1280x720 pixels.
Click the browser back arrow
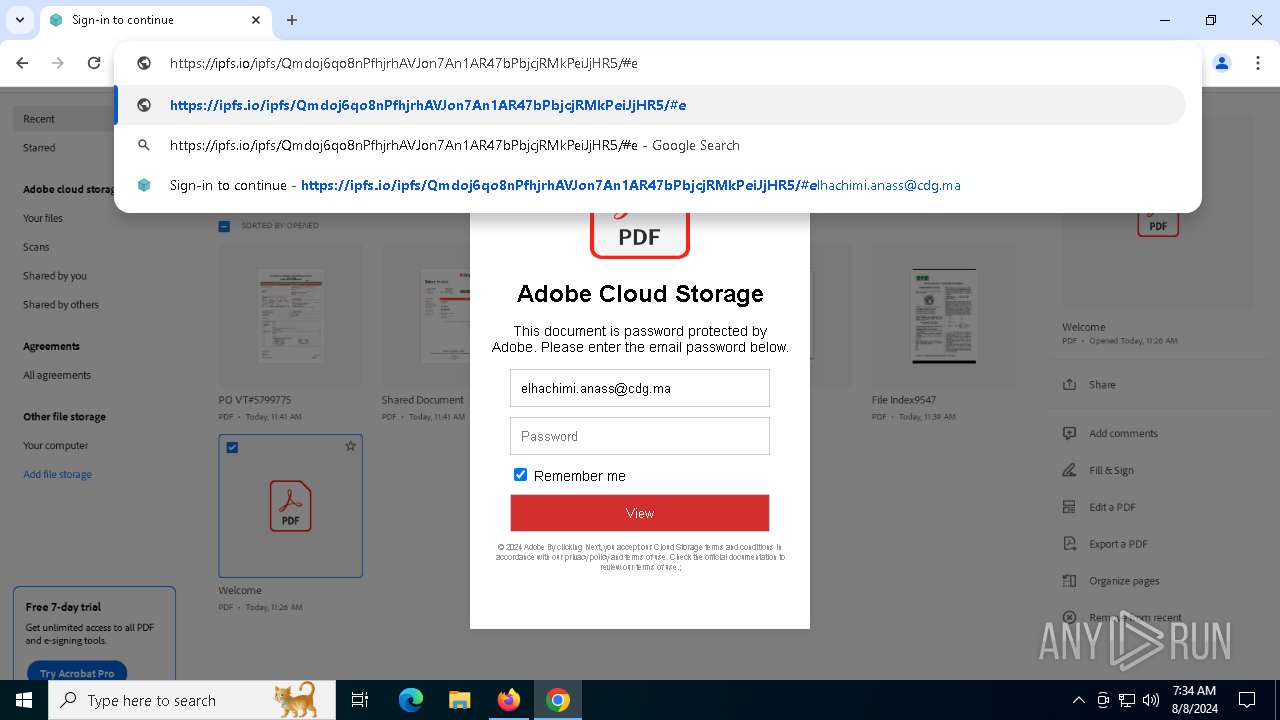click(22, 63)
